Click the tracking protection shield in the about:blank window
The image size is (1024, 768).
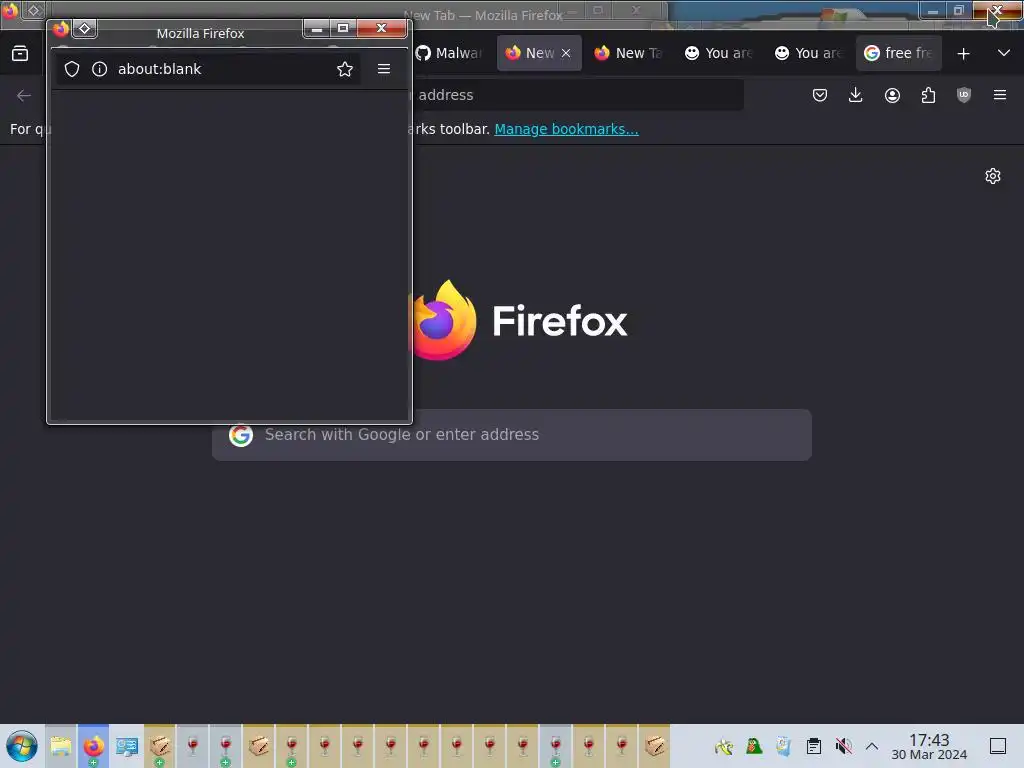tap(72, 69)
